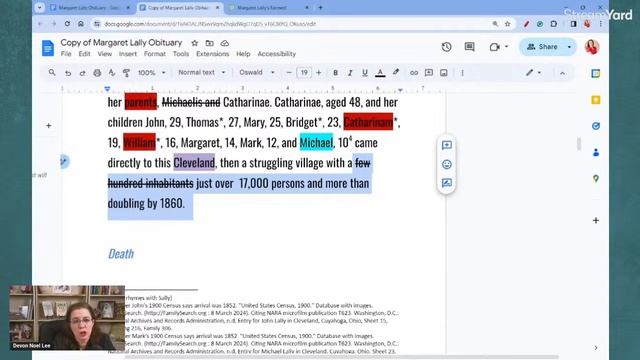640x360 pixels.
Task: Open the highlight color pen
Action: (396, 72)
